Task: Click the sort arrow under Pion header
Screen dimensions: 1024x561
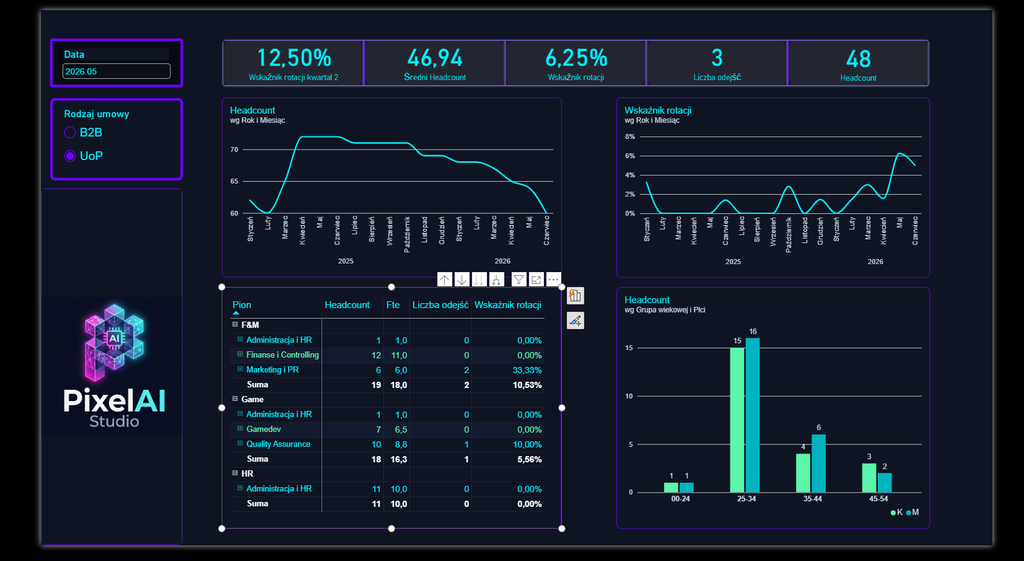Action: click(236, 313)
